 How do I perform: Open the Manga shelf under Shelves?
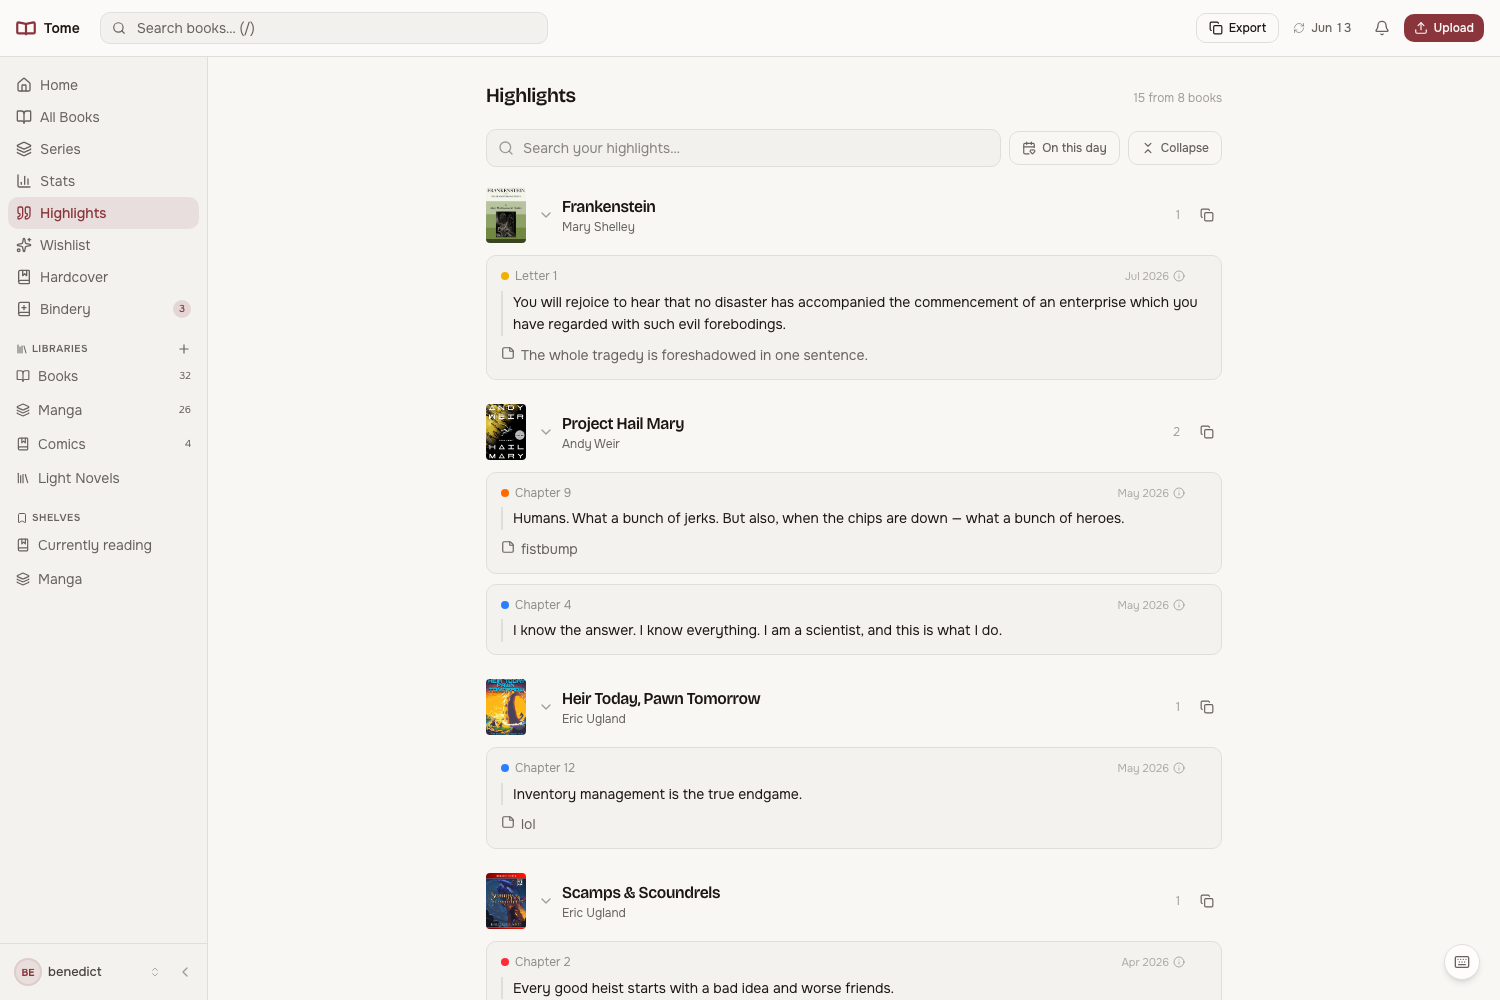(x=103, y=579)
